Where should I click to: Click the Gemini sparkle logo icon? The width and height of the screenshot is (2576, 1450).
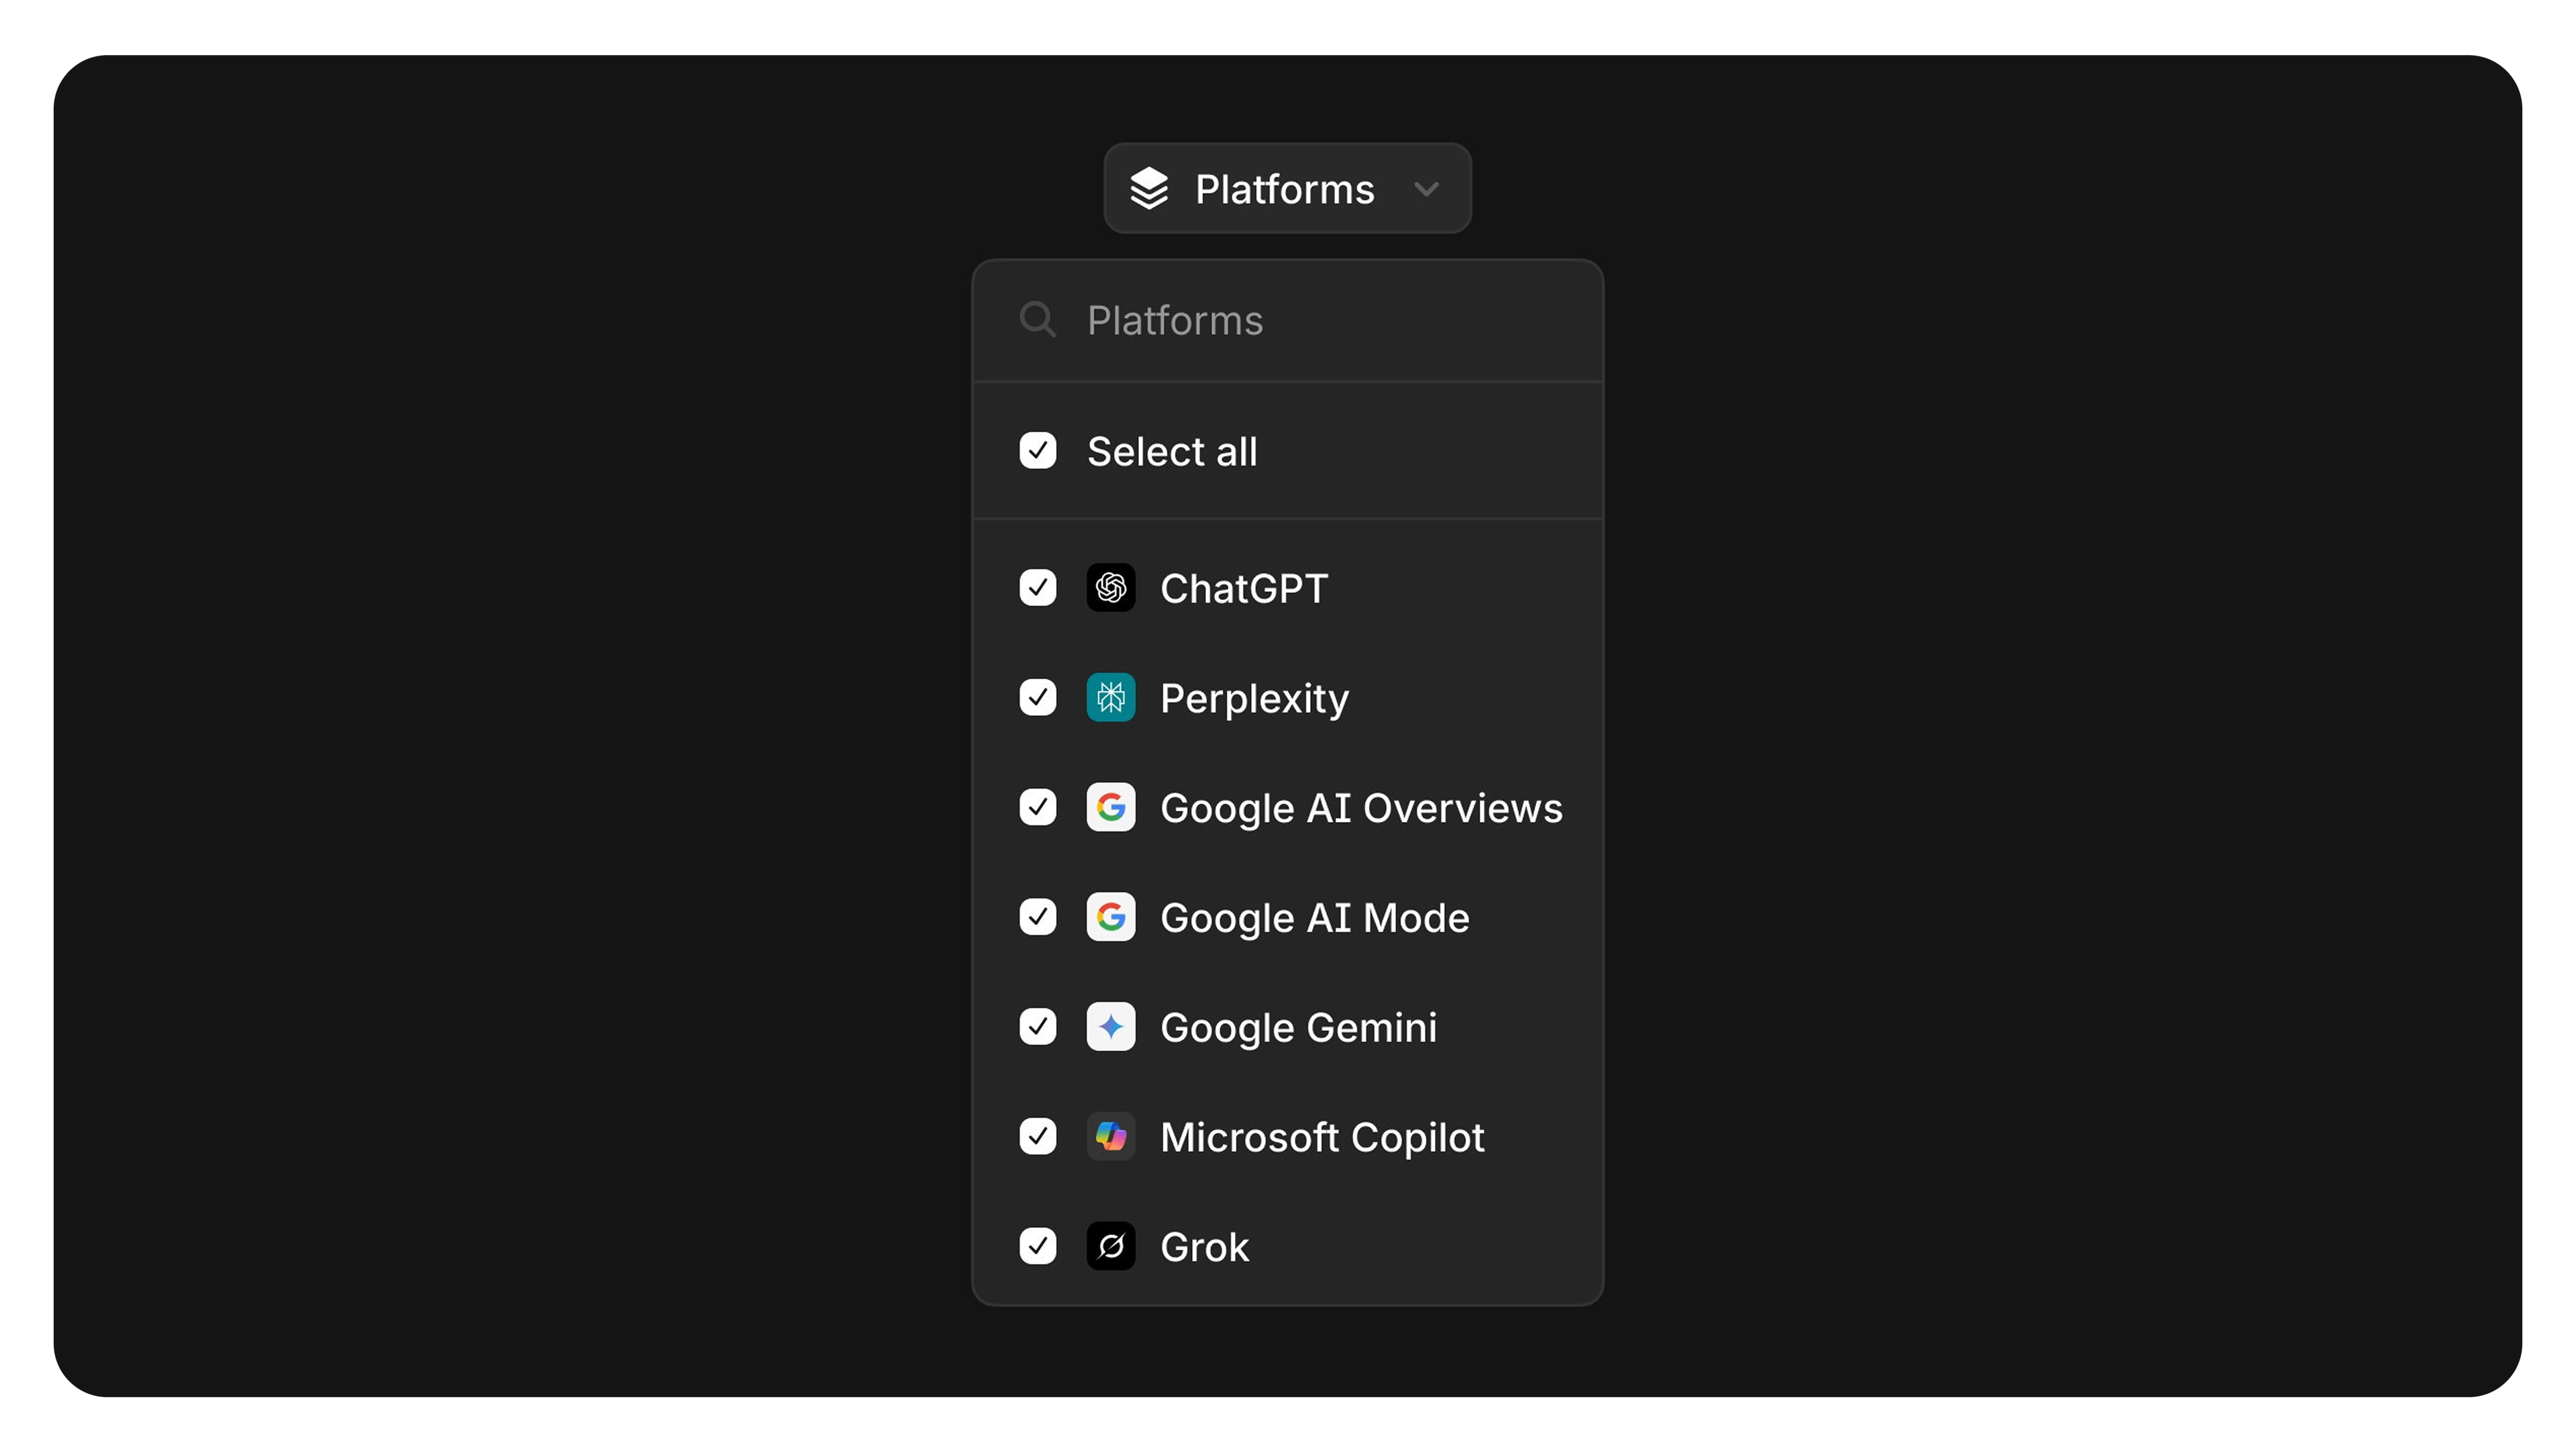1110,1027
